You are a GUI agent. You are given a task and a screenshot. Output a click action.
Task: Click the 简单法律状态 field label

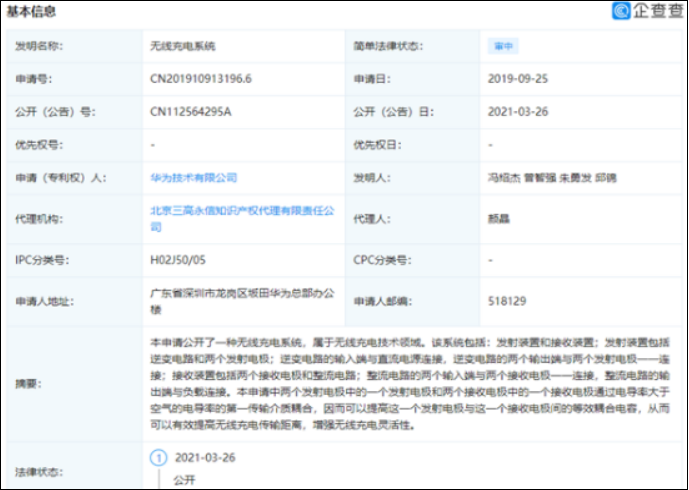(x=388, y=46)
